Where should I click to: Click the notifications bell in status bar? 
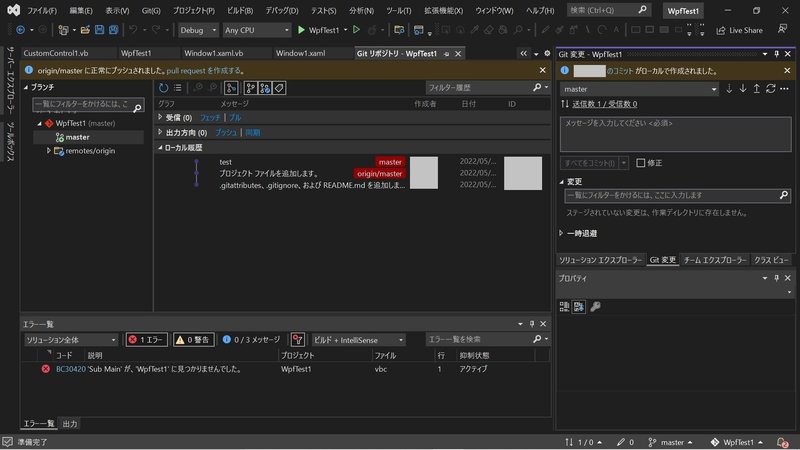(782, 442)
